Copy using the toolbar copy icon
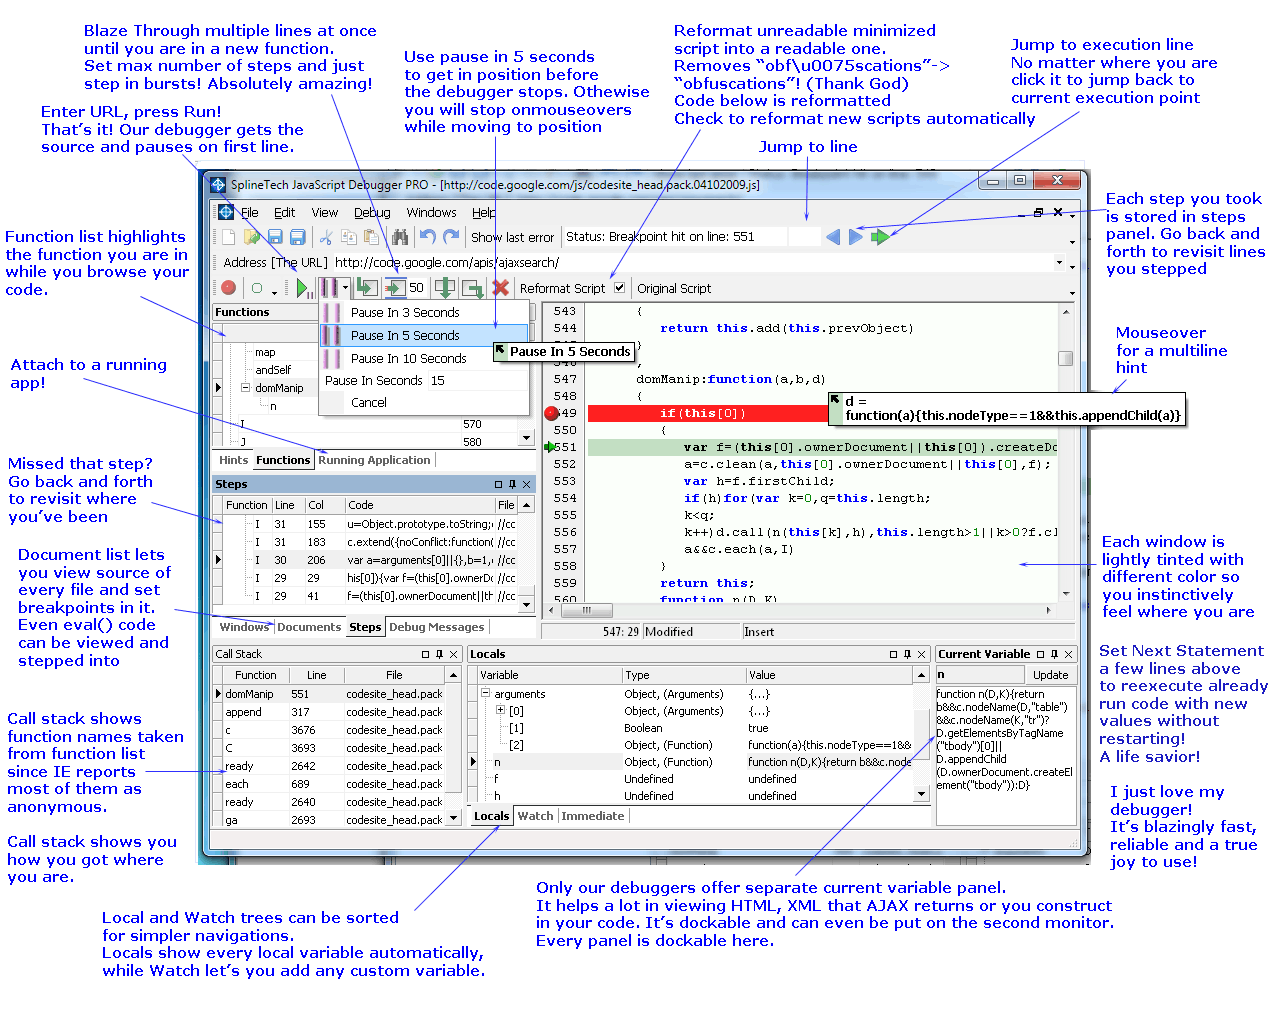Image resolution: width=1280 pixels, height=1024 pixels. point(349,237)
